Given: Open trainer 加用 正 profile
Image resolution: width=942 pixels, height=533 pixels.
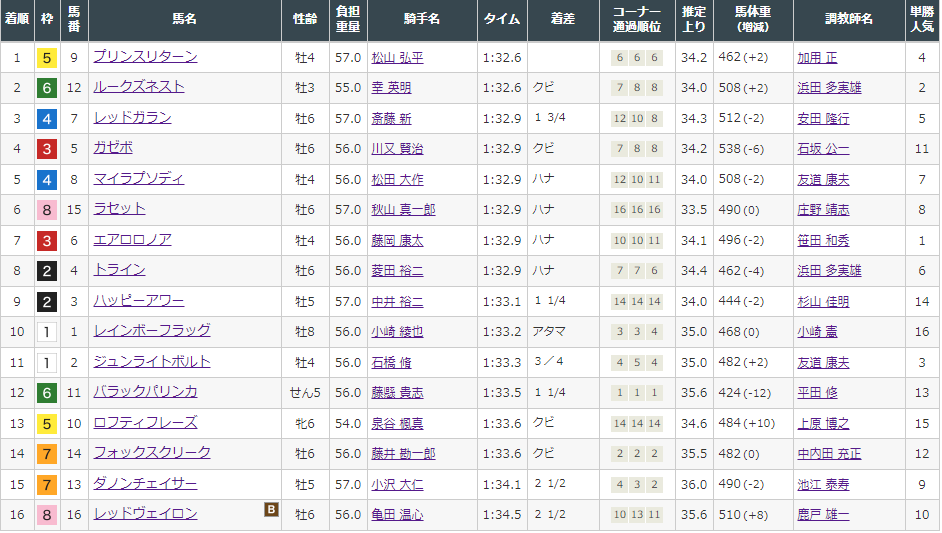Looking at the screenshot, I should [x=817, y=58].
